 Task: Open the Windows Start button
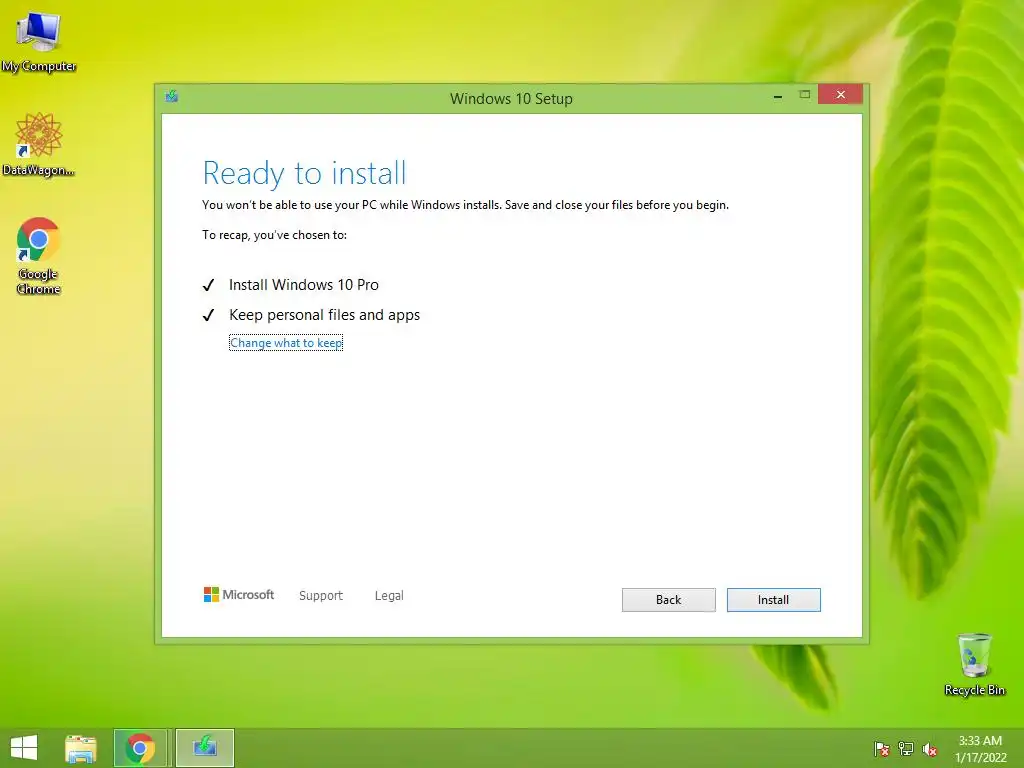[24, 748]
